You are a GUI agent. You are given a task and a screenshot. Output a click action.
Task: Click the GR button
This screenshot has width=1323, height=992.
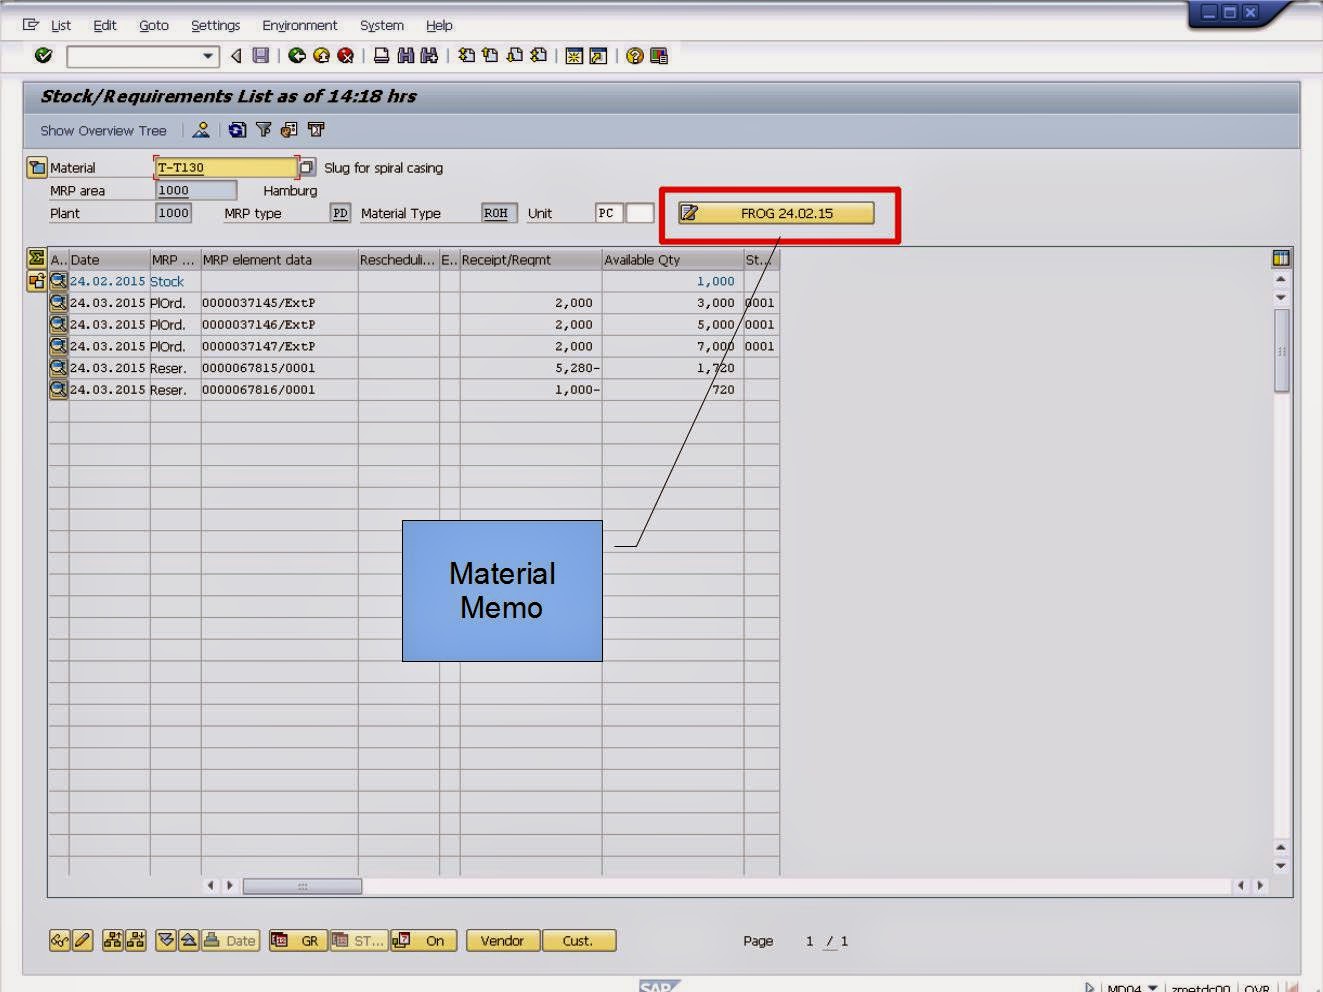tap(298, 941)
